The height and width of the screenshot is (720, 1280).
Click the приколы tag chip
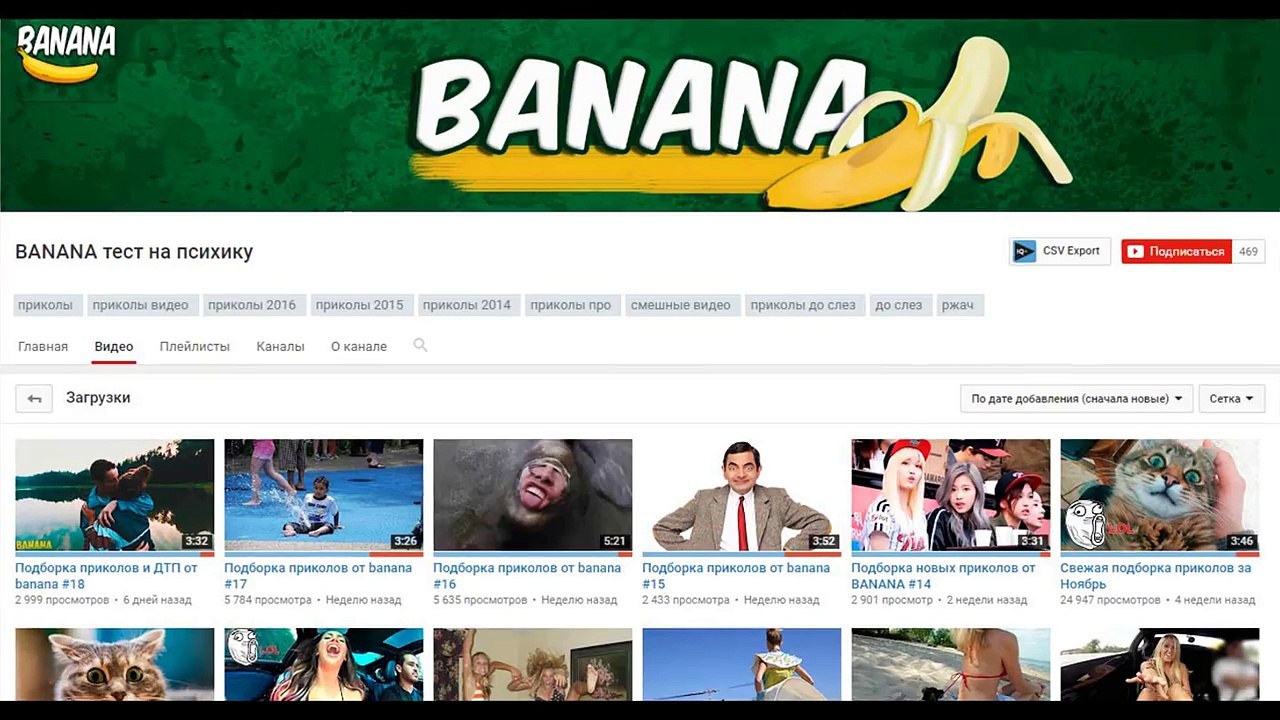46,305
